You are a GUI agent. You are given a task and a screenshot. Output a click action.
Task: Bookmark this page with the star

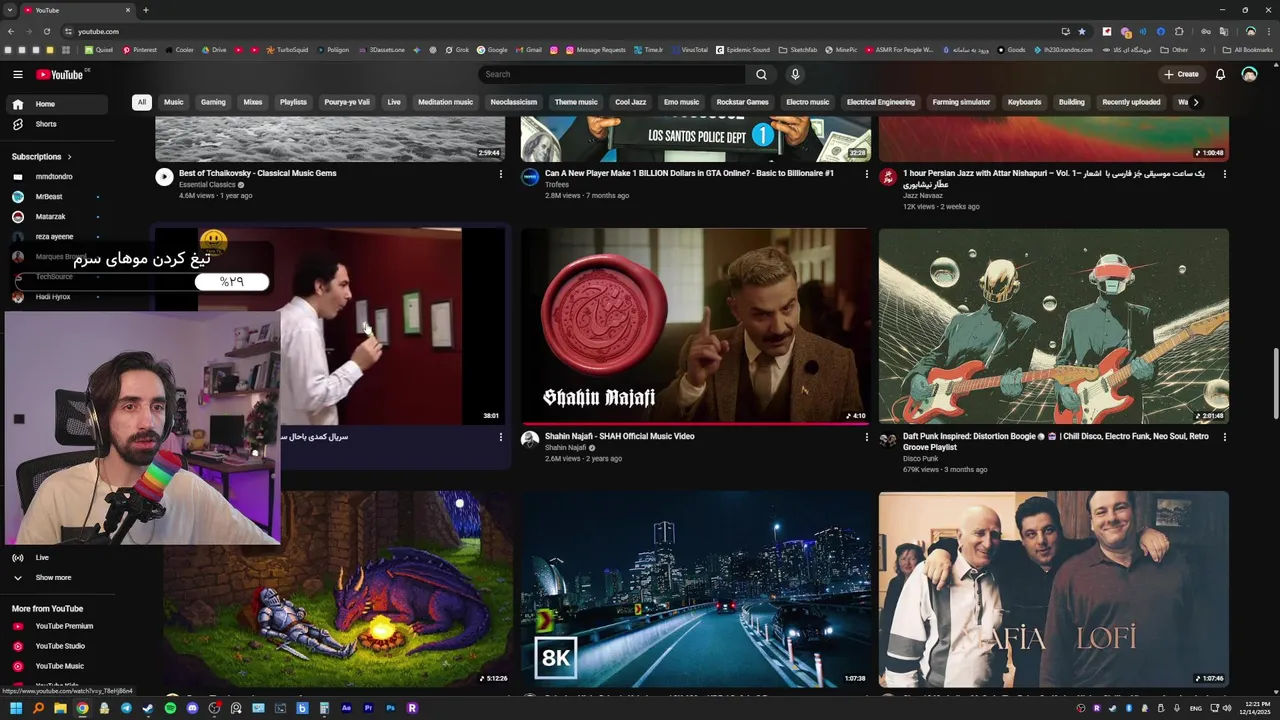click(x=1081, y=31)
